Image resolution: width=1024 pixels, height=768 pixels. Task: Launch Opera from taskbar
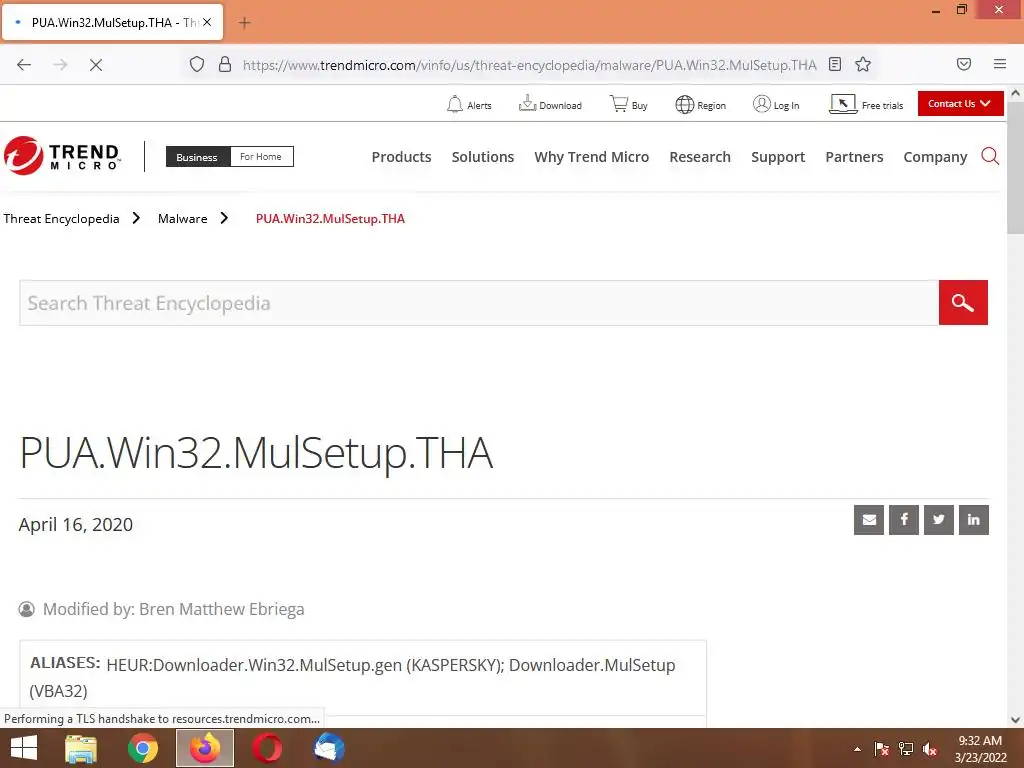(267, 748)
